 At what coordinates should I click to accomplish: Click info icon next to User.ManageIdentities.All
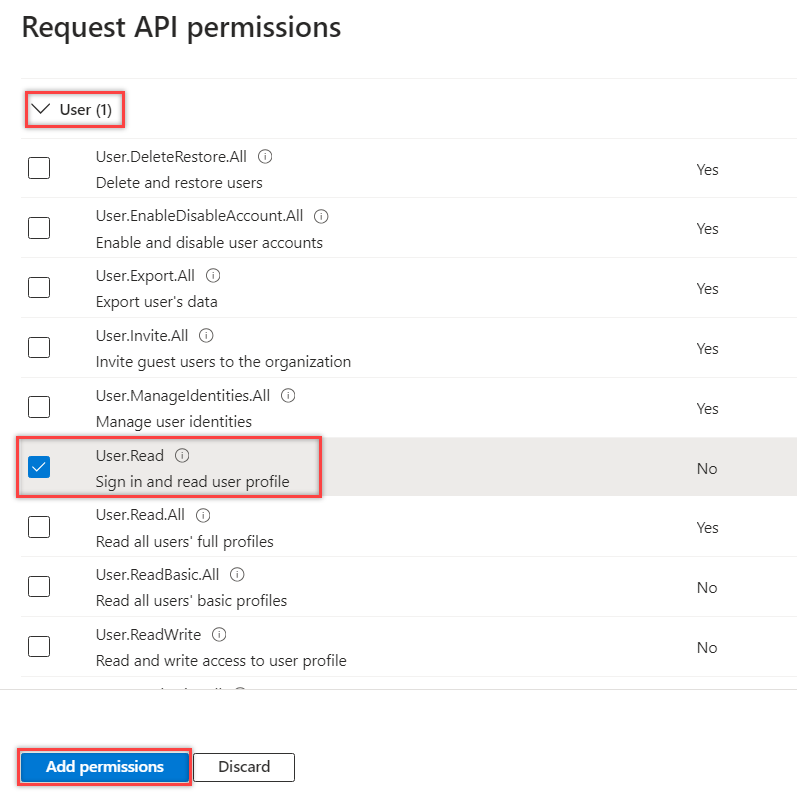[x=288, y=396]
